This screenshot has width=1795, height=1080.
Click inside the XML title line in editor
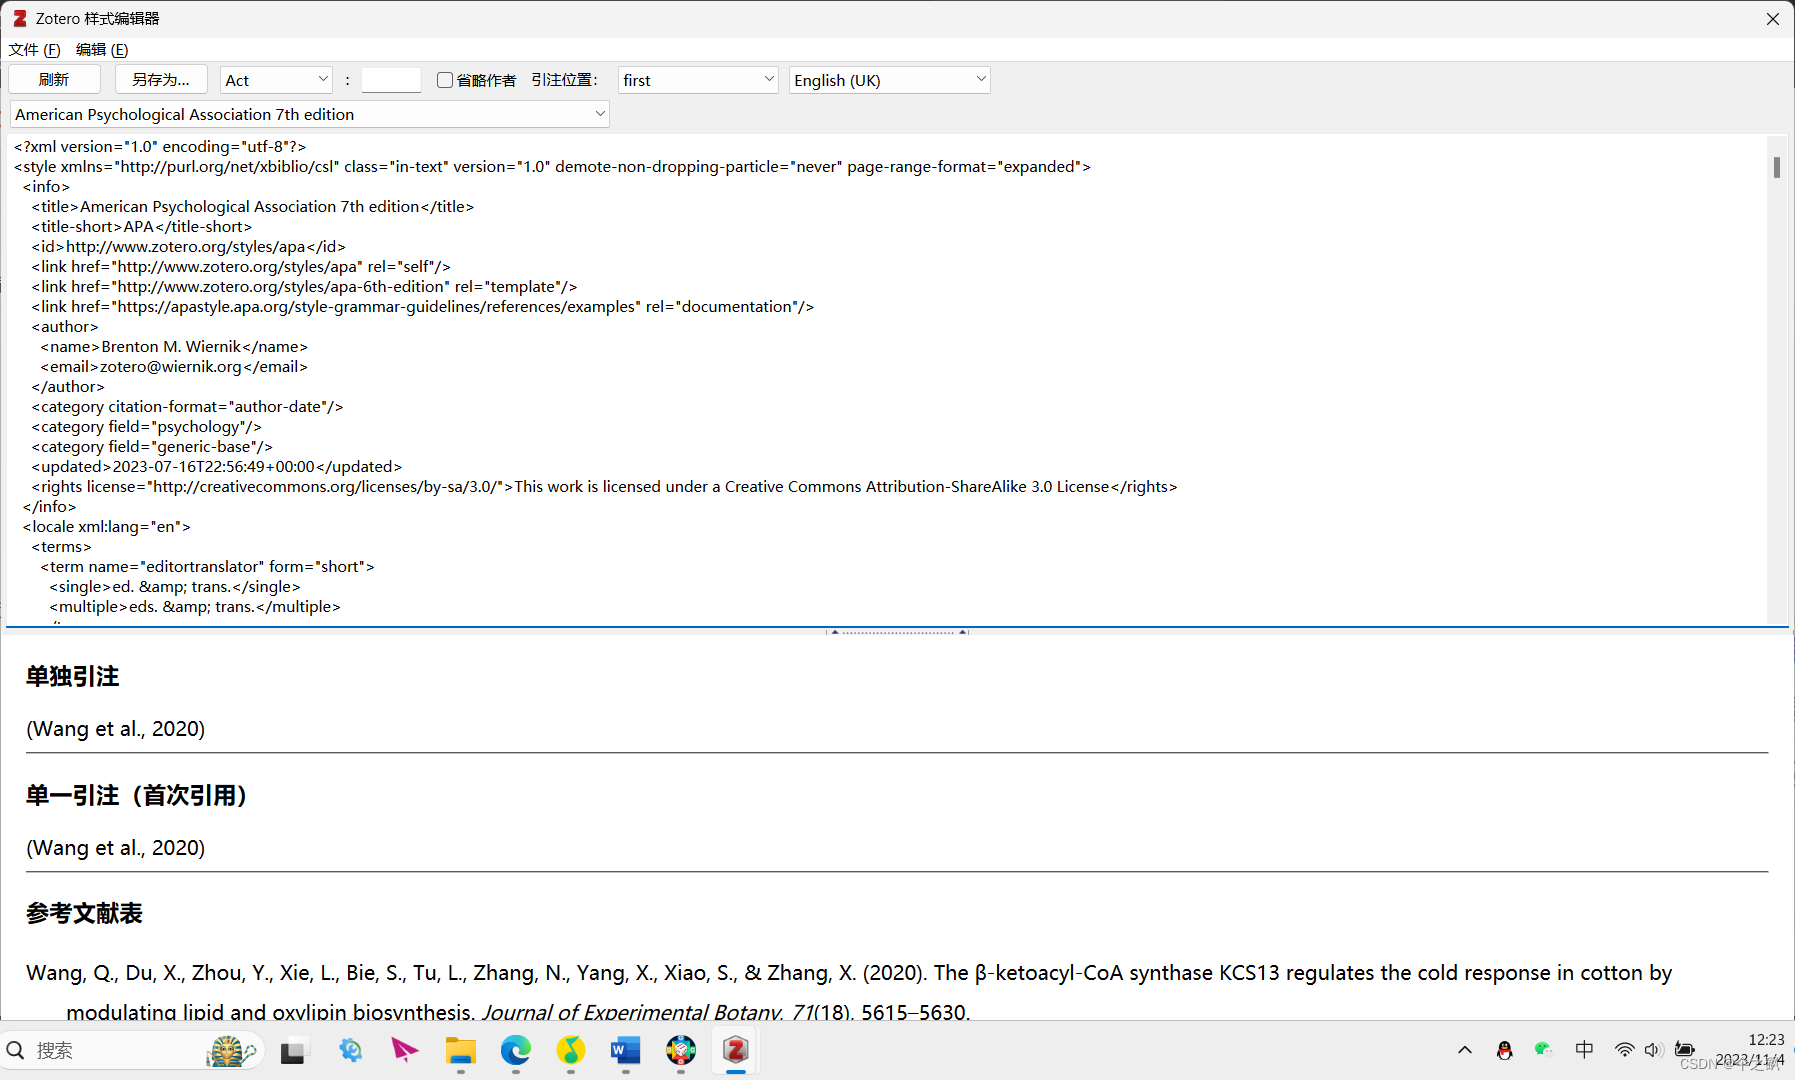point(253,206)
